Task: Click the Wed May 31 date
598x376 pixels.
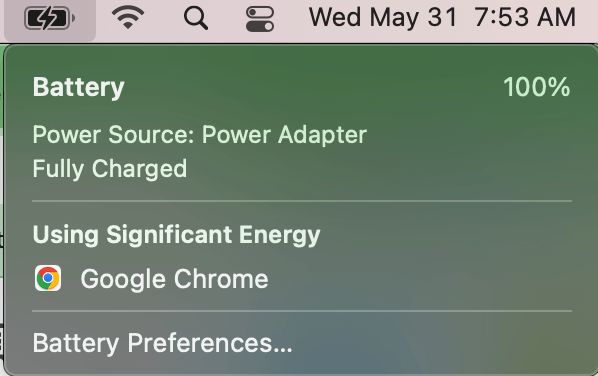Action: 383,18
